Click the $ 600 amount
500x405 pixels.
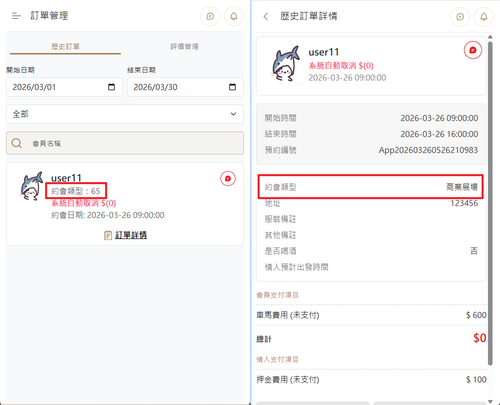476,315
